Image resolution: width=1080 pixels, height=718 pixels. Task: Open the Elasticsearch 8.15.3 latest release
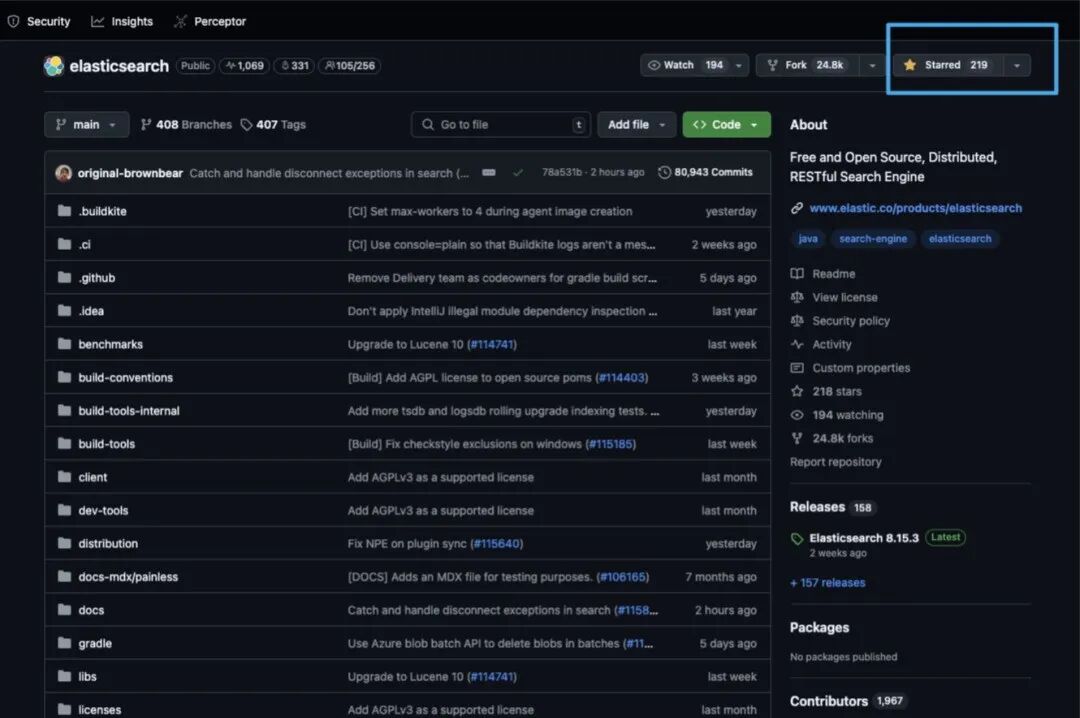864,538
